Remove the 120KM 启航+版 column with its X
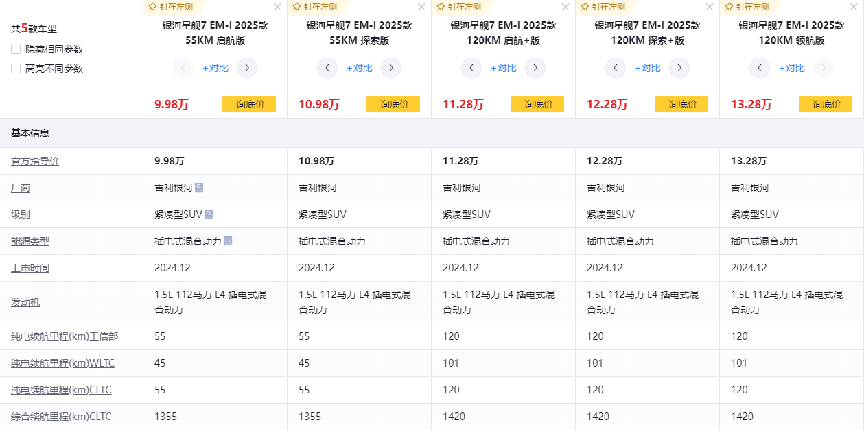 coord(565,7)
